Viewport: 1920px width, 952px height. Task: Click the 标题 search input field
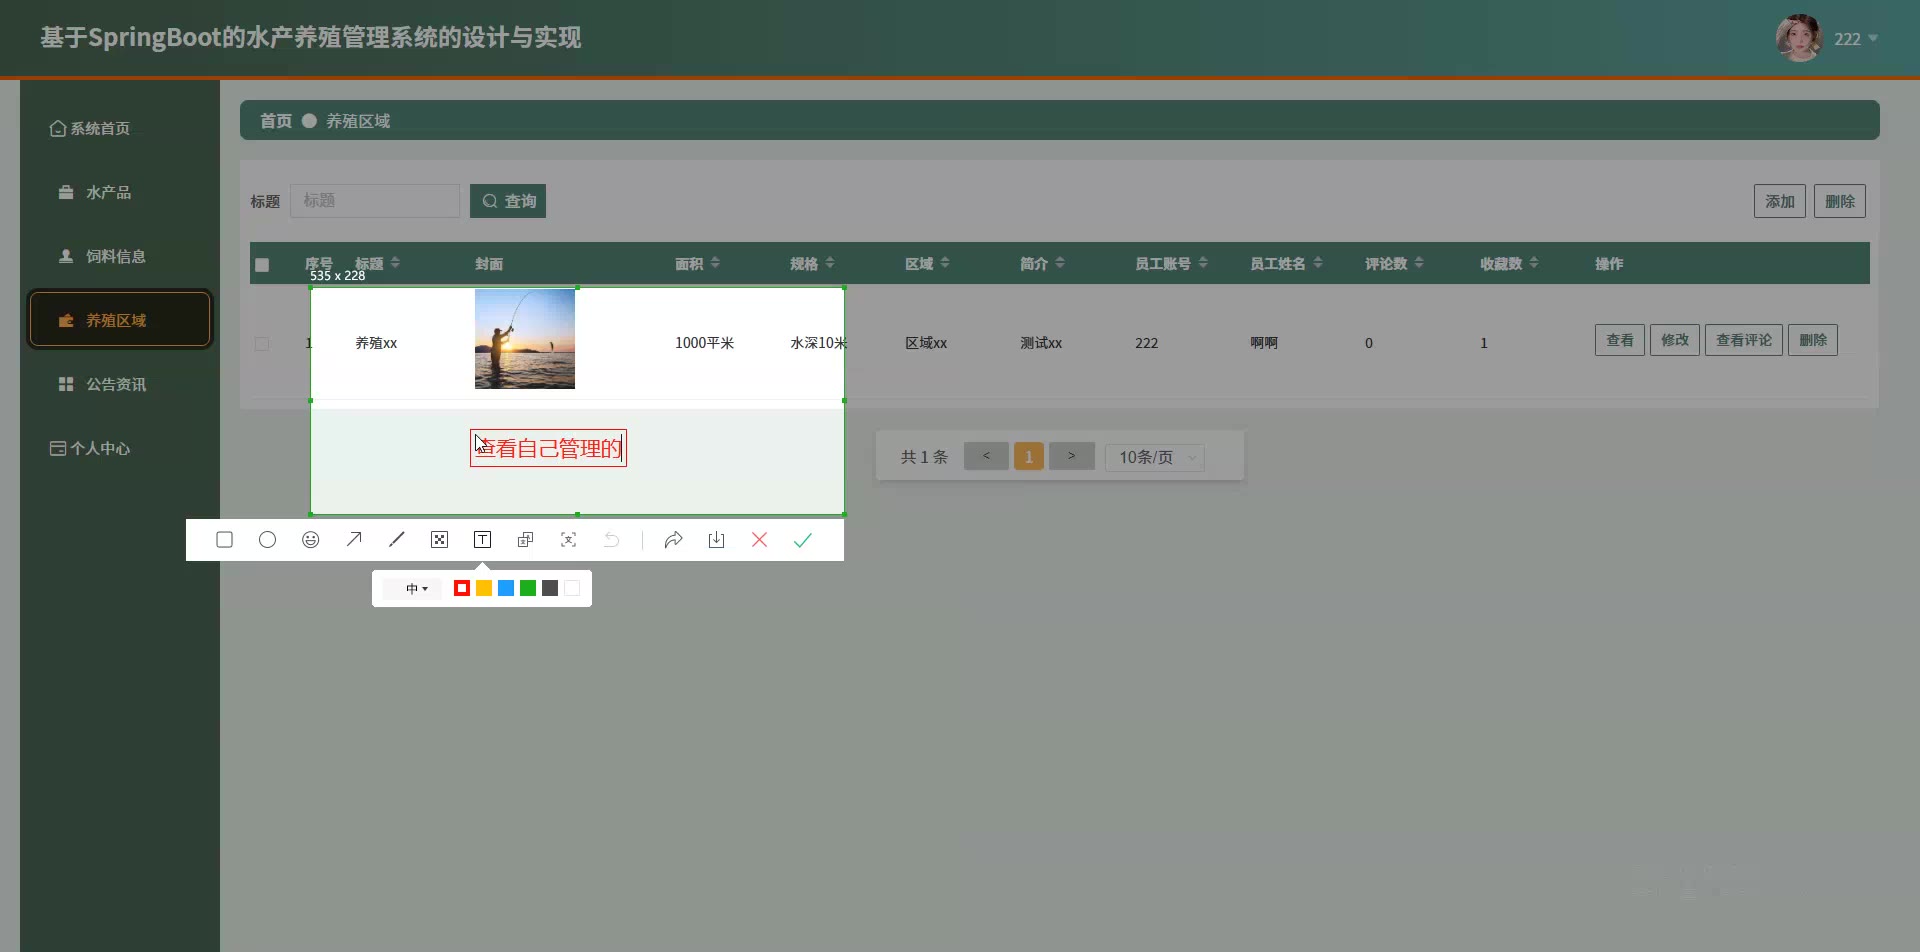[375, 201]
